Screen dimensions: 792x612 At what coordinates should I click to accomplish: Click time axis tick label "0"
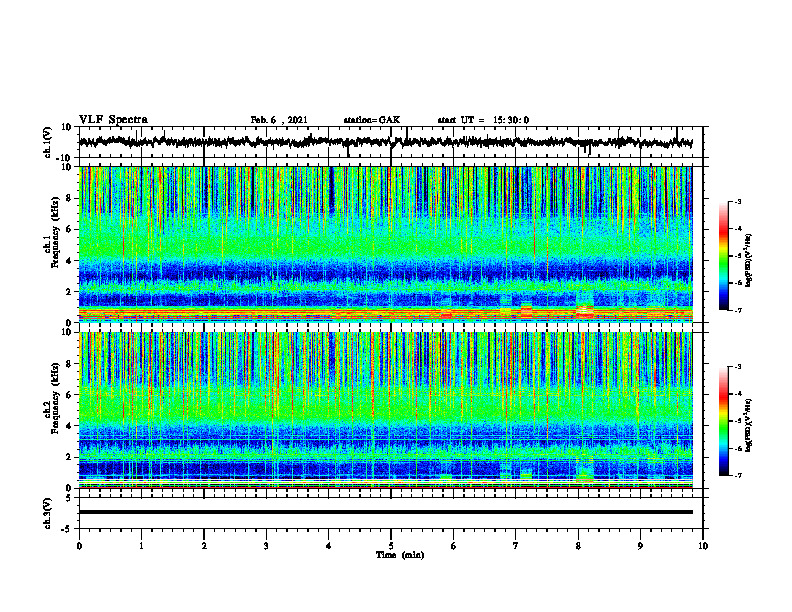79,546
